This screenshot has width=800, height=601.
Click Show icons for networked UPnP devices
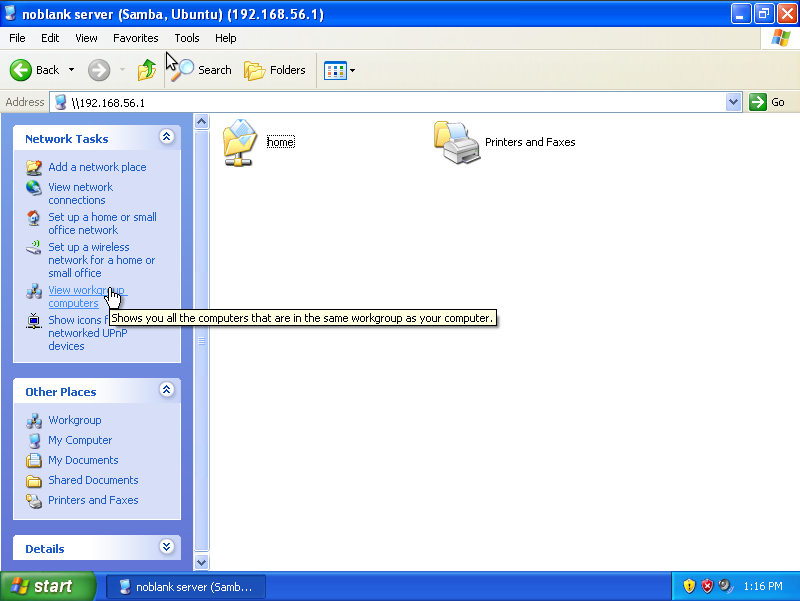88,333
